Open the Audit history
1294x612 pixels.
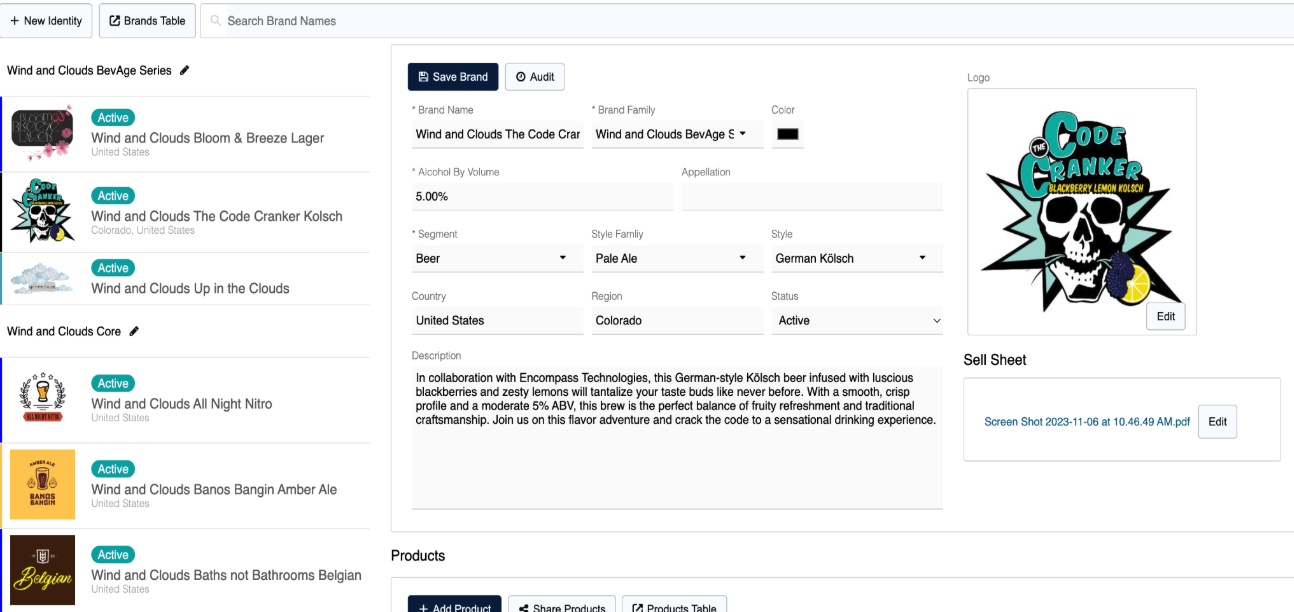click(x=535, y=77)
